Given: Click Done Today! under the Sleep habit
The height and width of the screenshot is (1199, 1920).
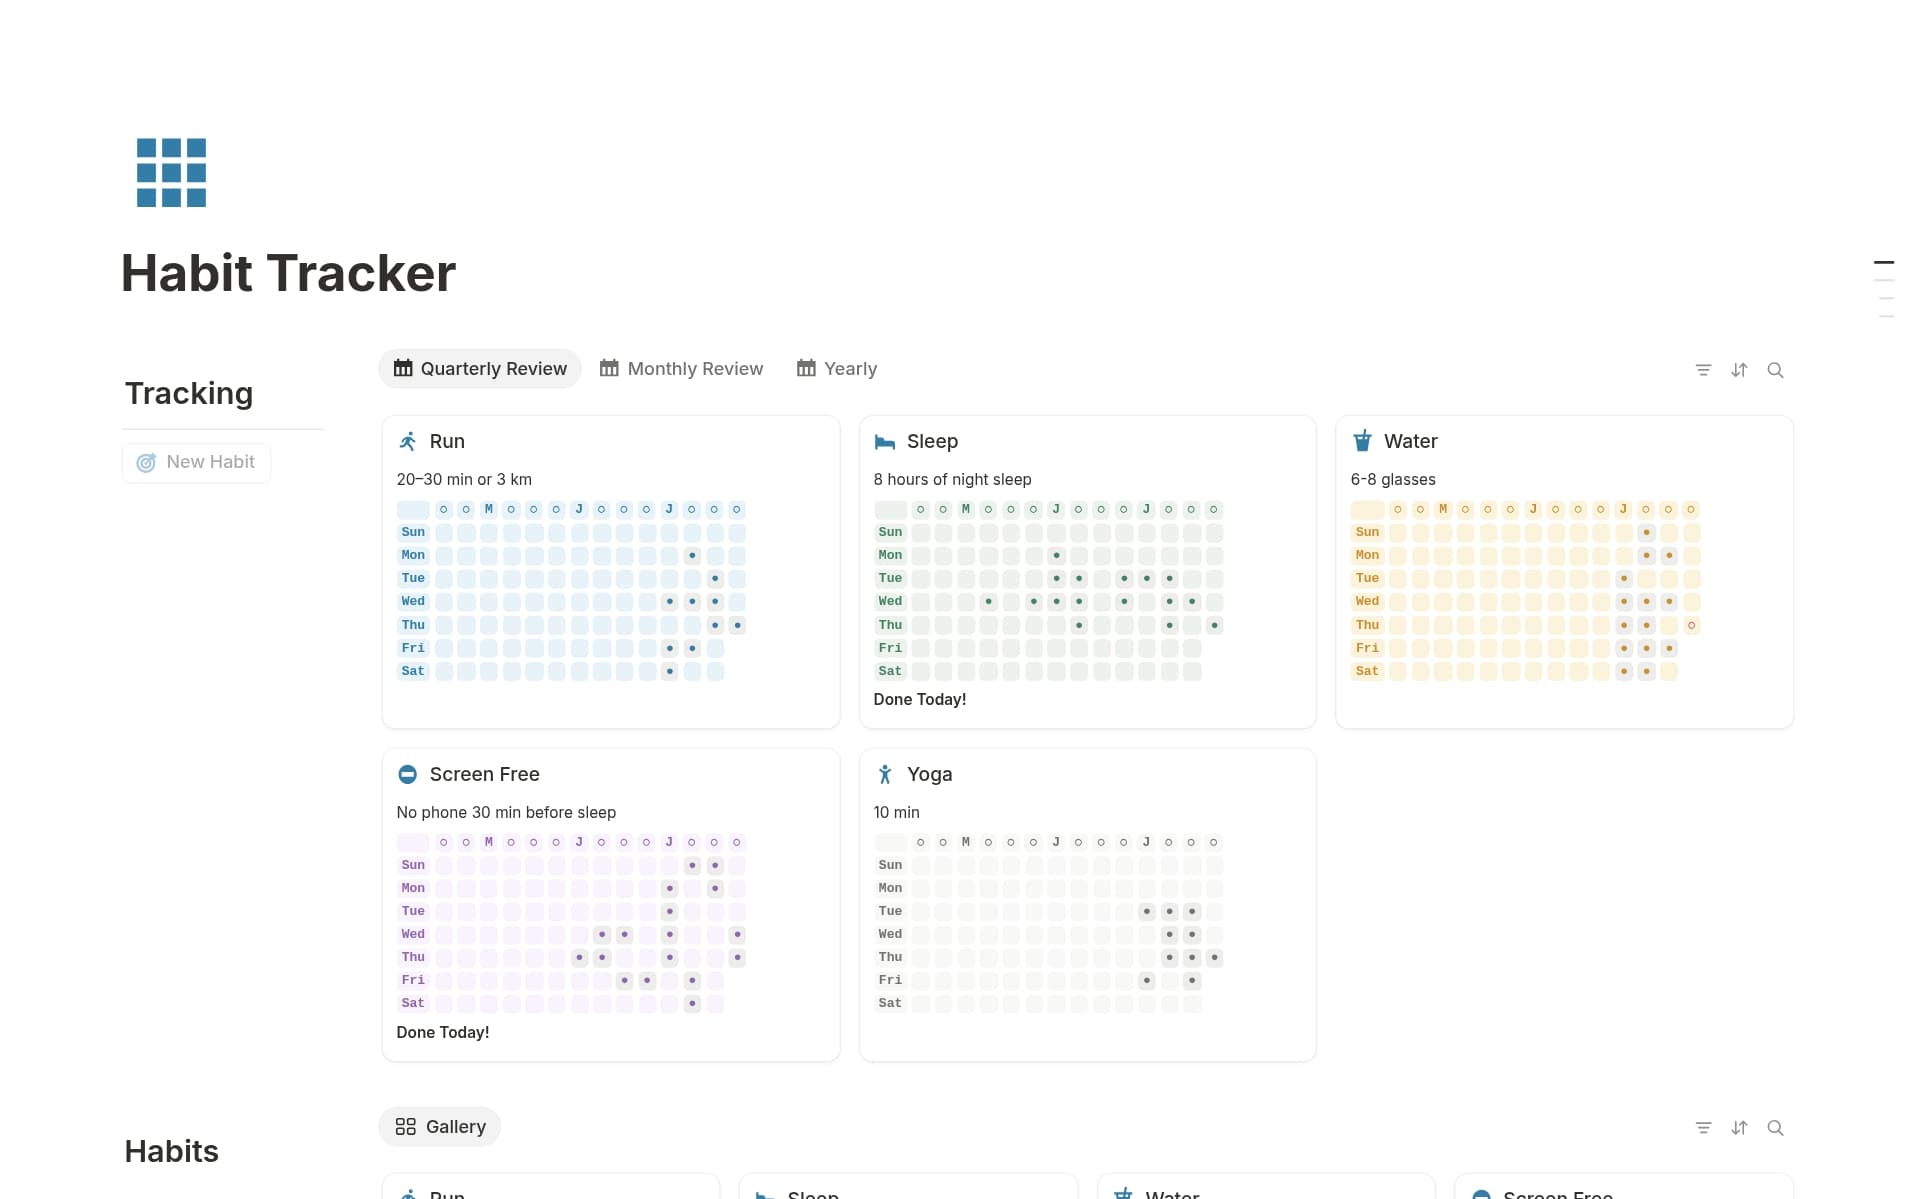Looking at the screenshot, I should coord(919,699).
